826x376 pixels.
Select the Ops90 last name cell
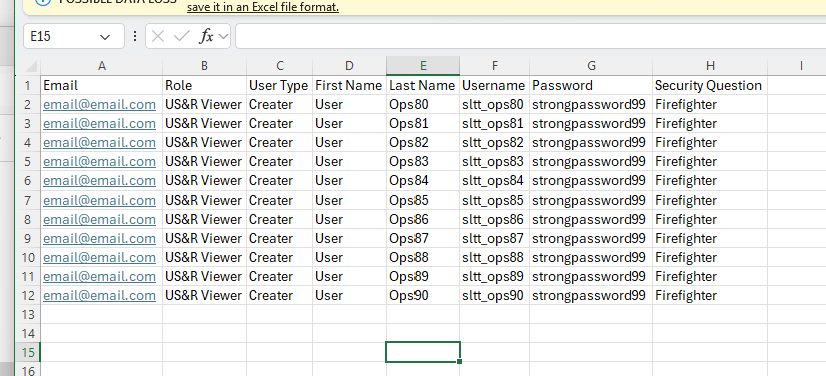(423, 295)
